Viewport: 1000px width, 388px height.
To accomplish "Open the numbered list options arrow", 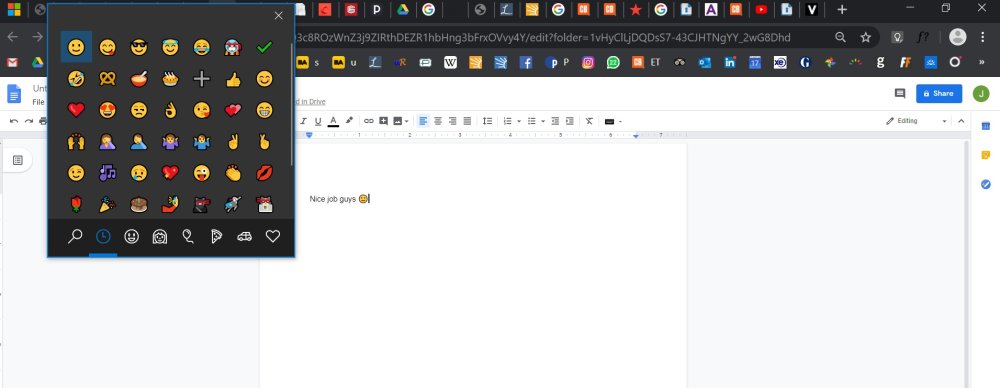I will pos(519,121).
